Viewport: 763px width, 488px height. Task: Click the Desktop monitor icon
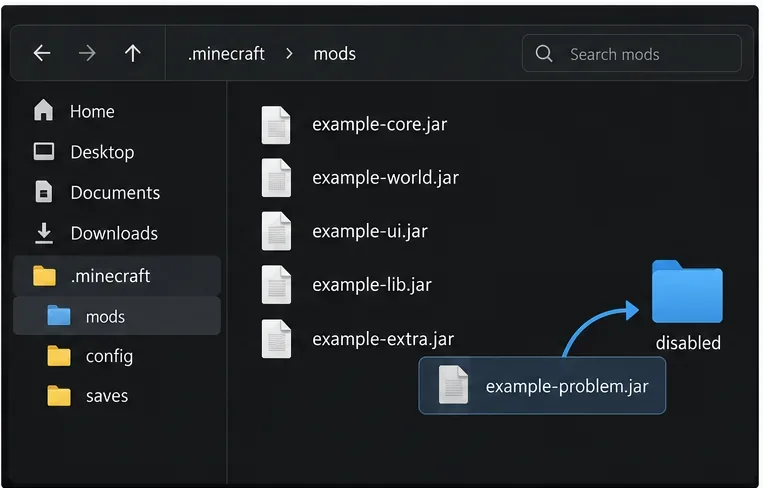[x=44, y=151]
